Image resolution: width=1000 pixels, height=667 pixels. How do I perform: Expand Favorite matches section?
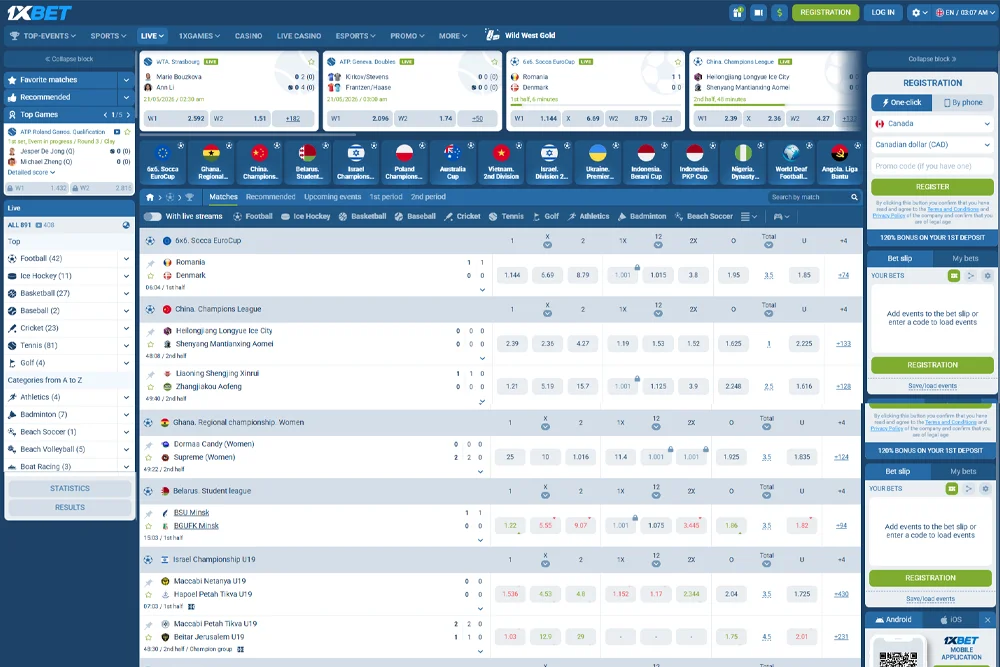pyautogui.click(x=126, y=80)
